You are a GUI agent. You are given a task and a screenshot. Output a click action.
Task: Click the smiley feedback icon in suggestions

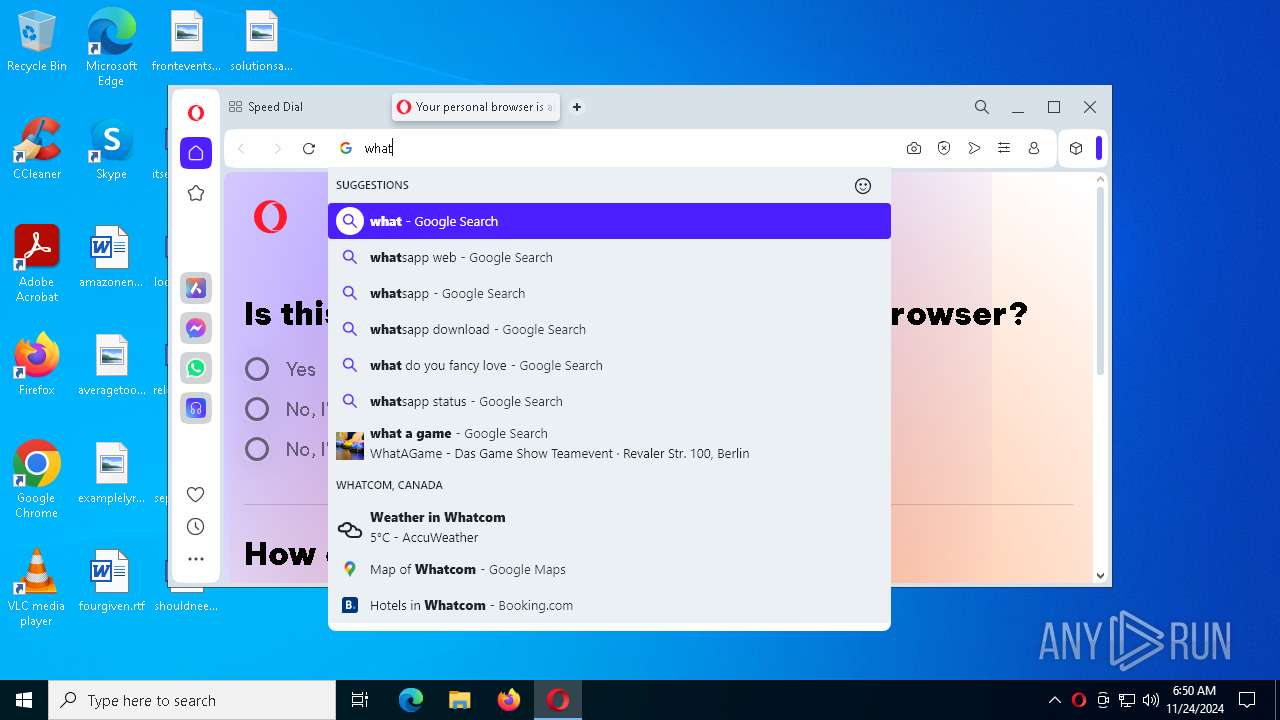click(863, 186)
